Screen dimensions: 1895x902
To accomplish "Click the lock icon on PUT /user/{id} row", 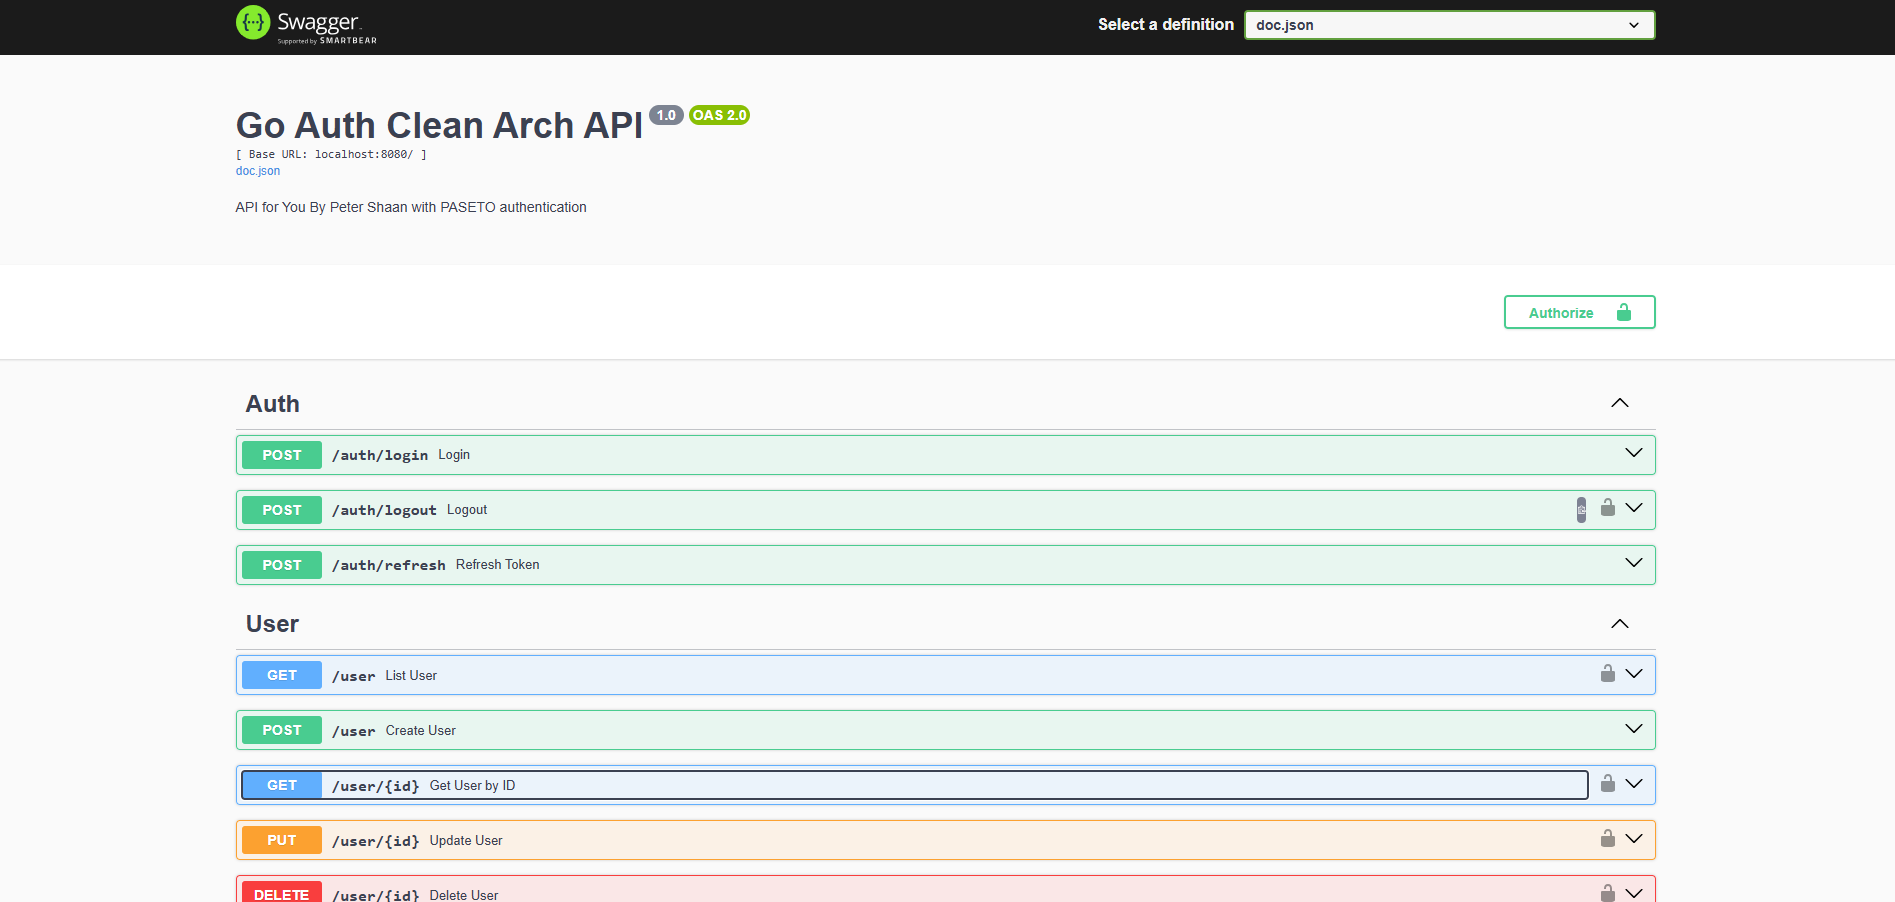I will (x=1607, y=839).
